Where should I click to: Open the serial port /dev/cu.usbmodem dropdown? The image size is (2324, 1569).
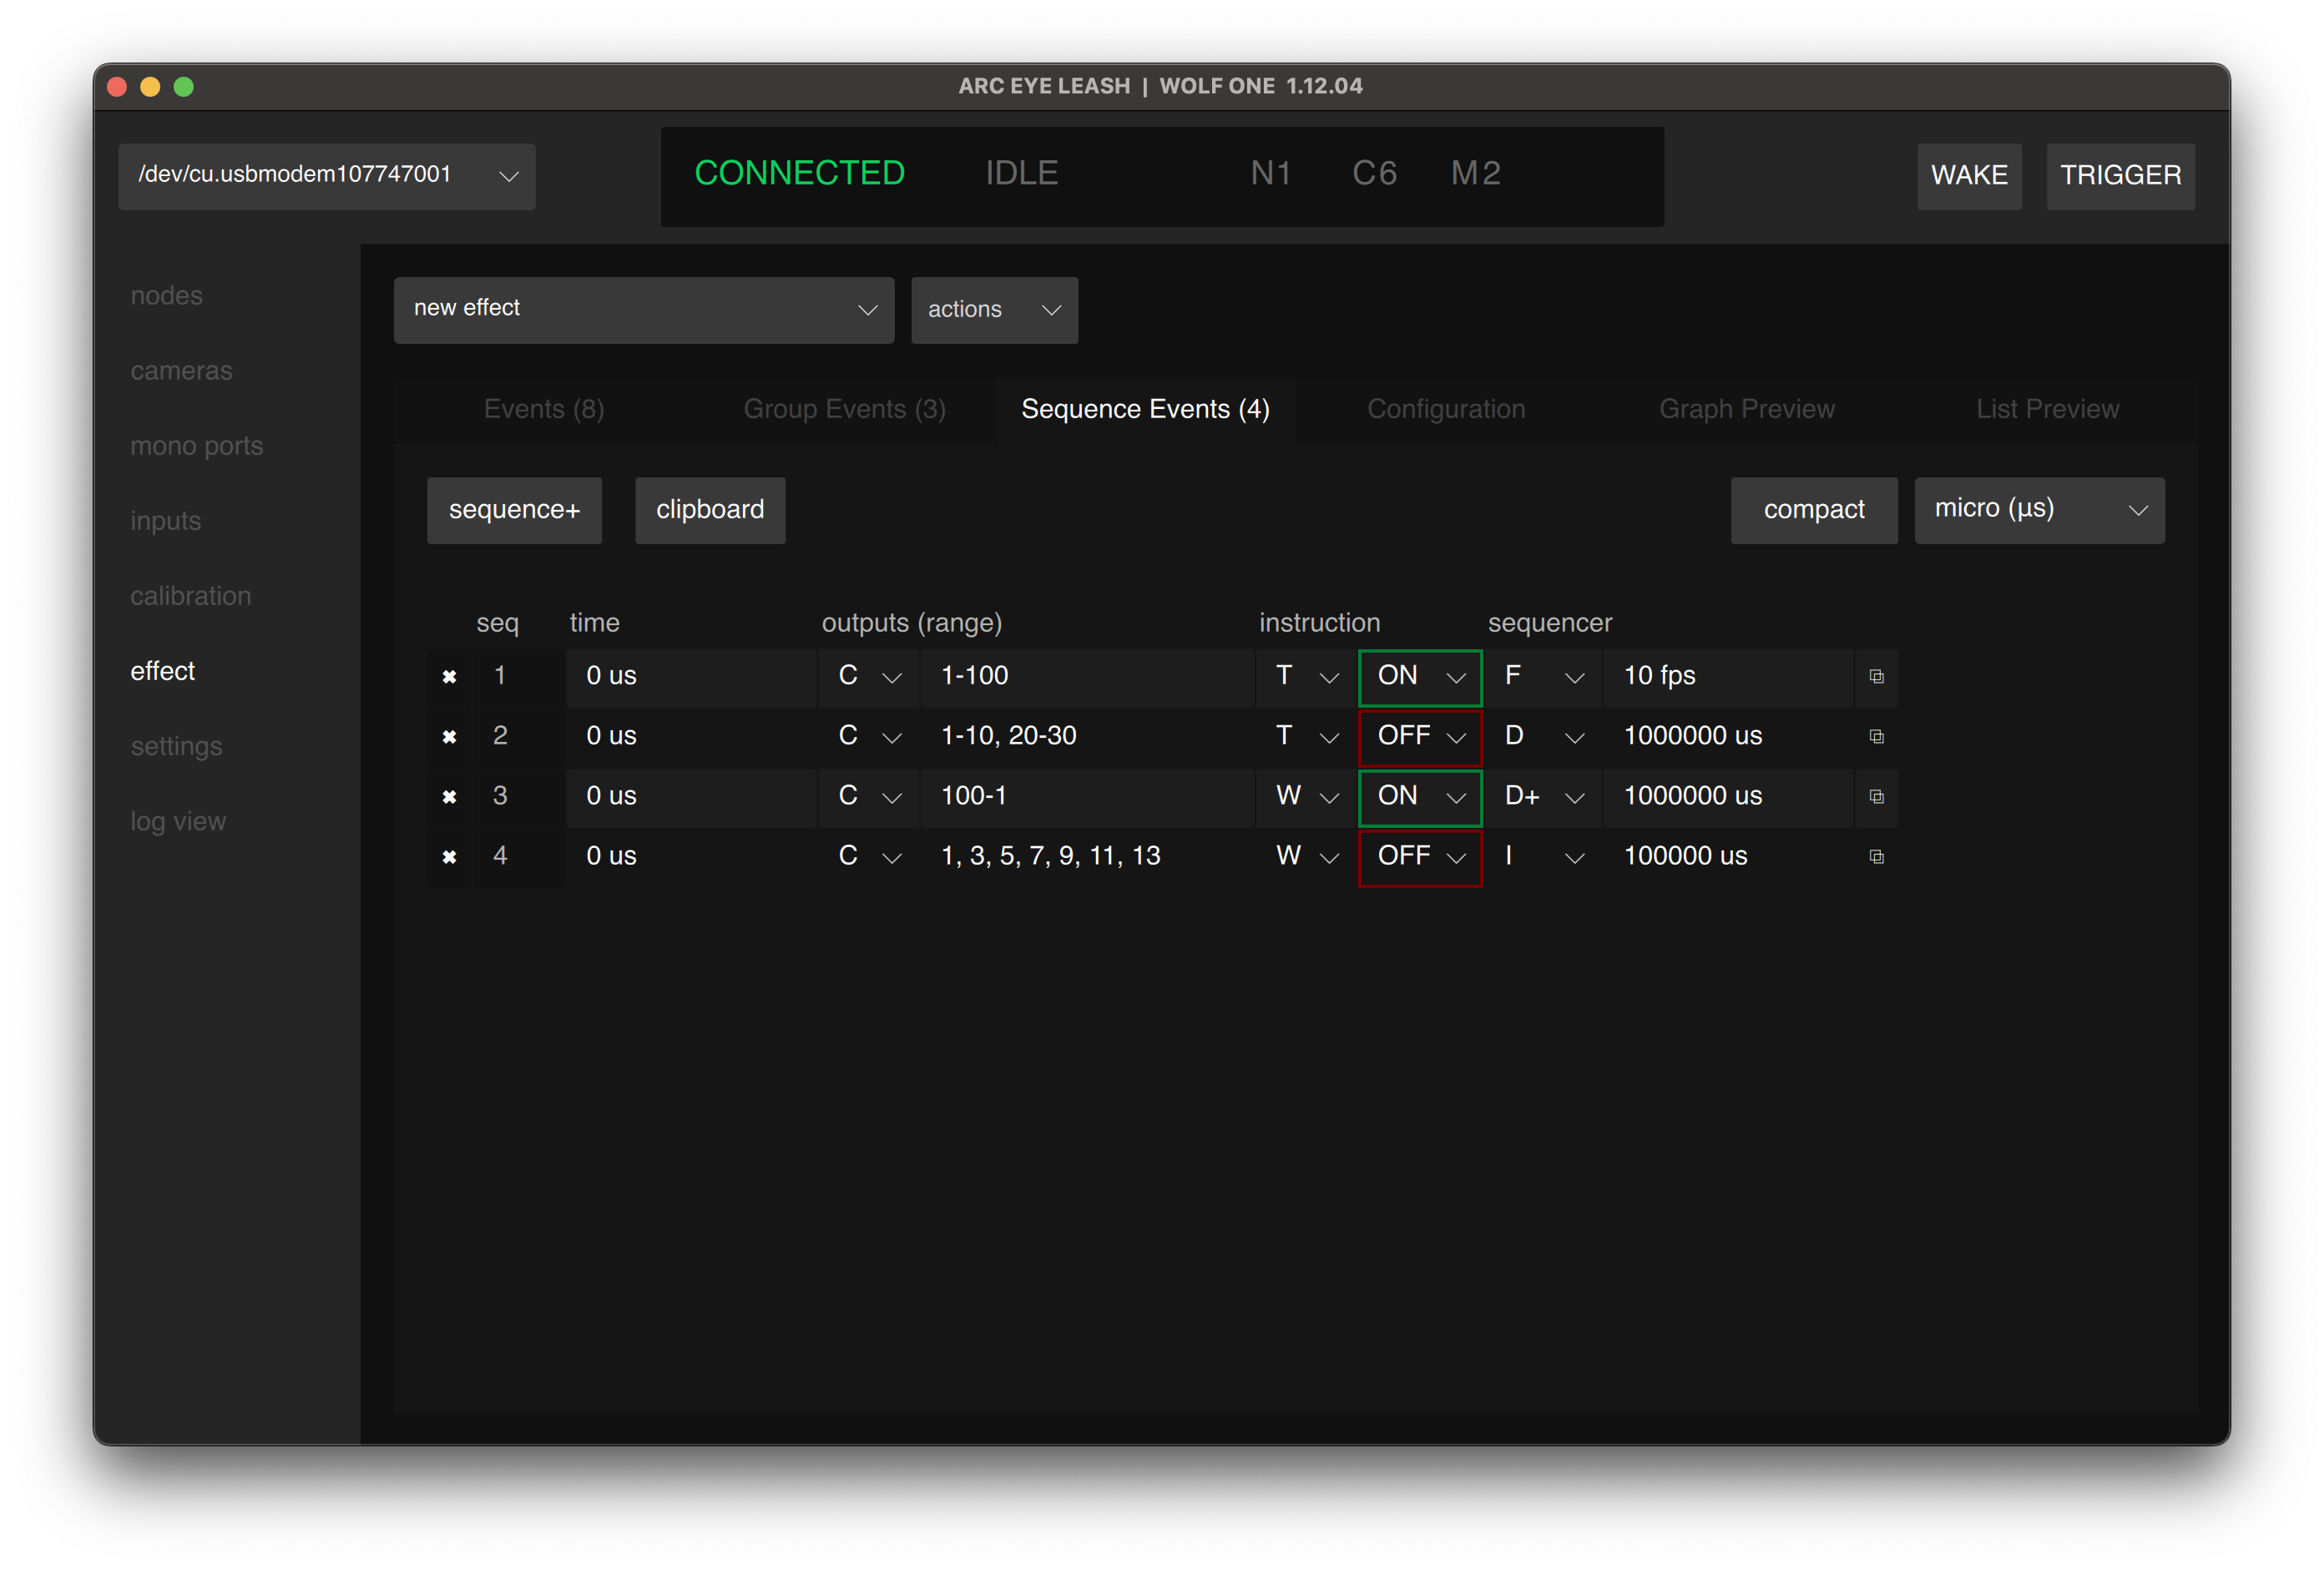point(327,176)
